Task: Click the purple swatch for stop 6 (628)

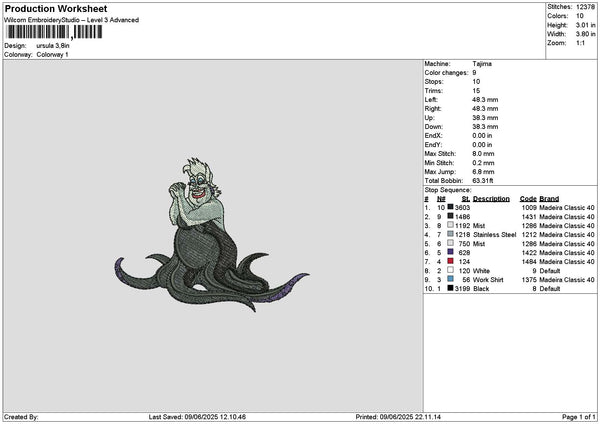Action: (450, 252)
